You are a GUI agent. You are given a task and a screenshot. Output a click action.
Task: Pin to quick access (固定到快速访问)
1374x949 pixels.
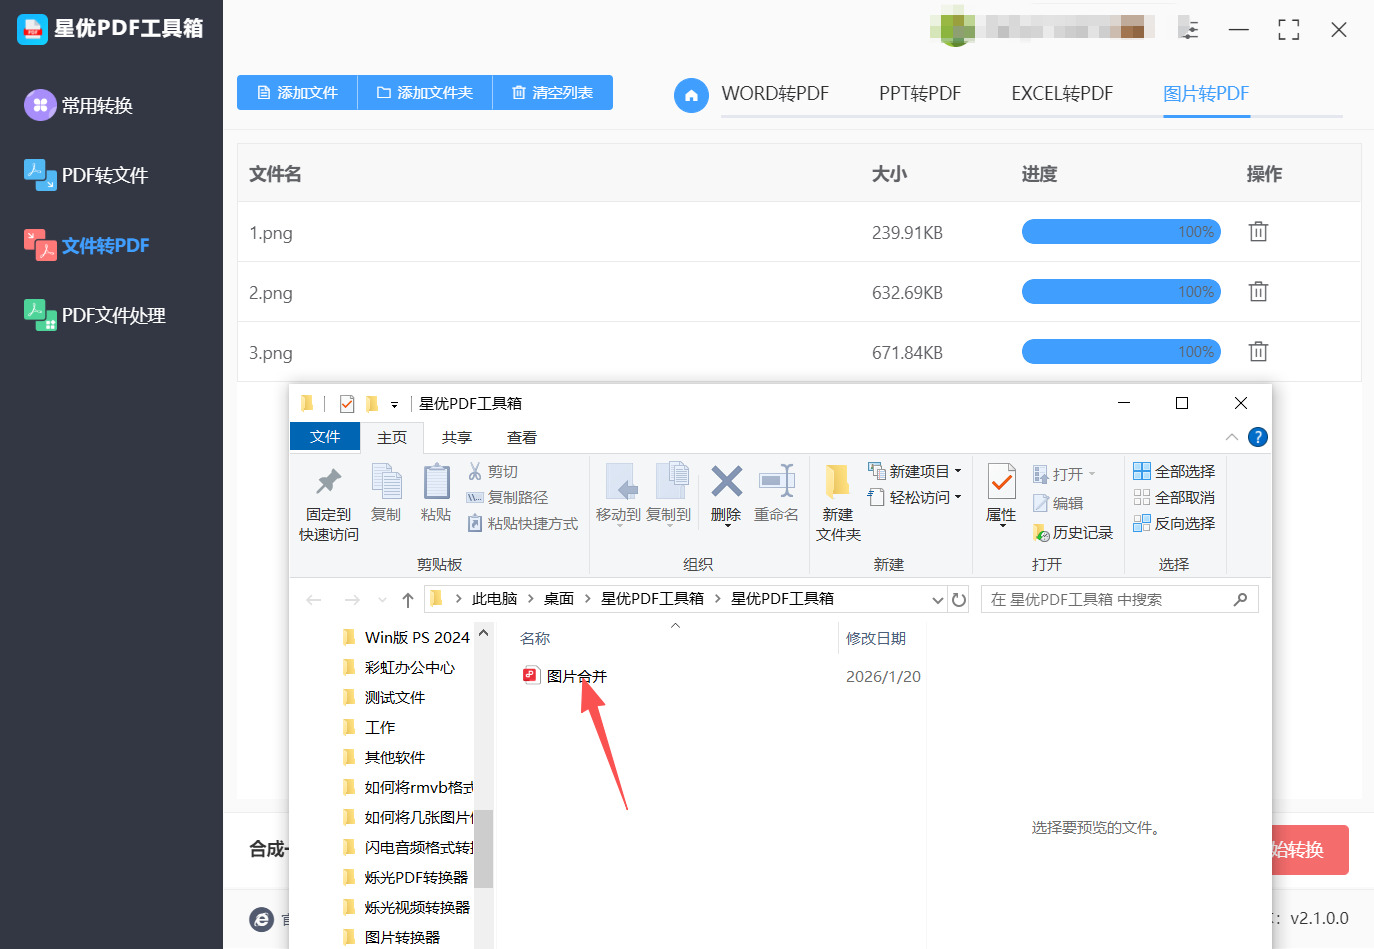pos(328,504)
